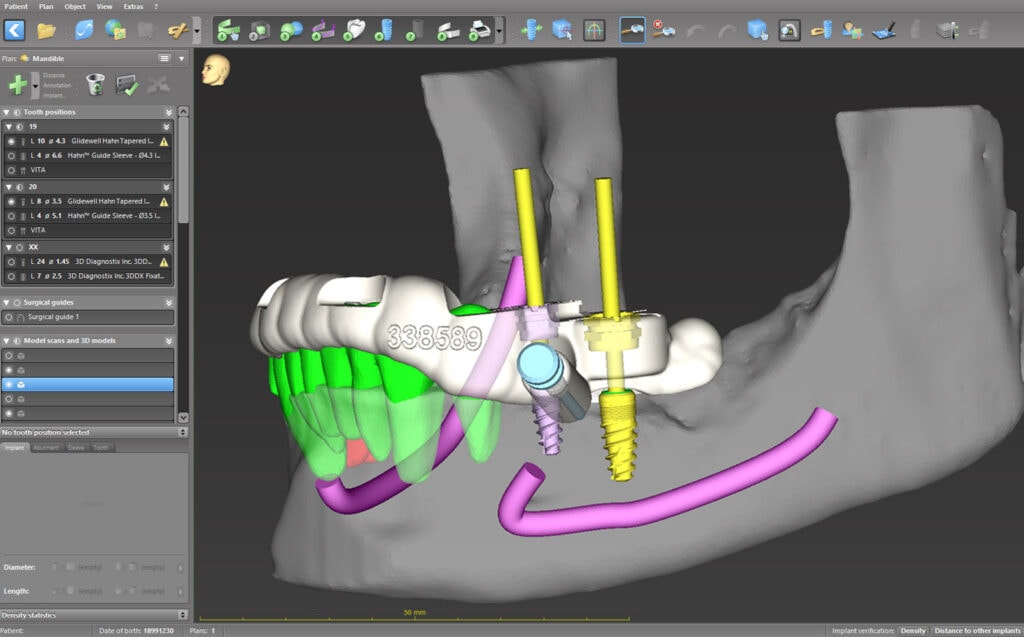The image size is (1024, 637).
Task: Select workflow step 6 implant icon
Action: pos(383,31)
